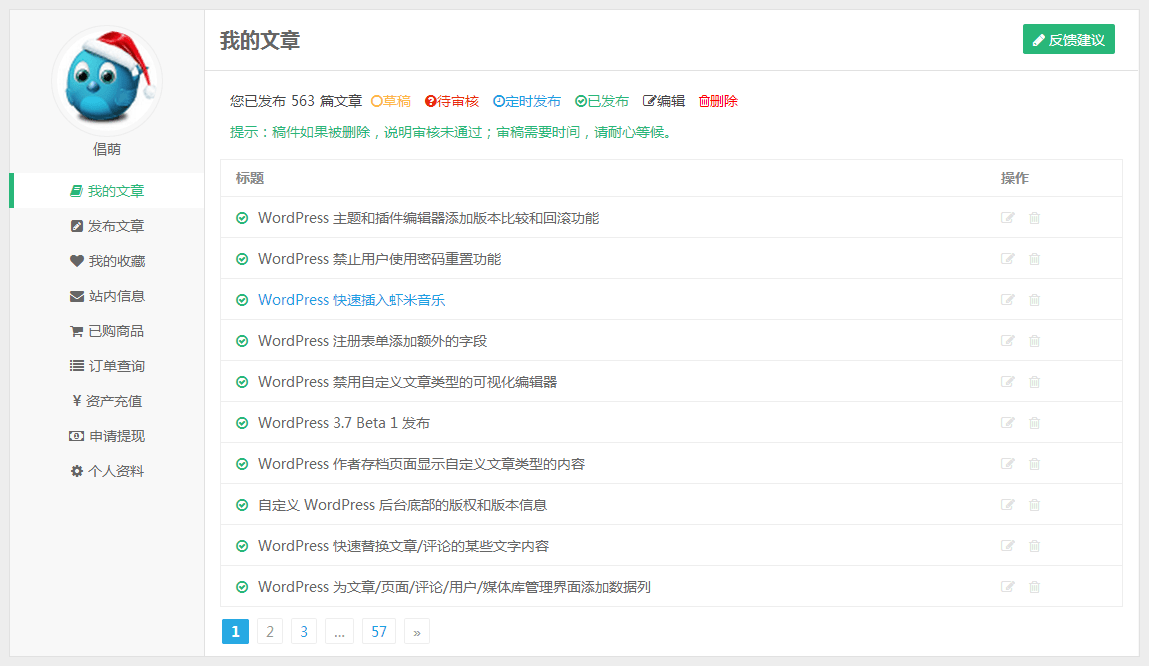Go to 发布文章 in sidebar
Viewport: 1149px width, 666px height.
click(x=107, y=226)
